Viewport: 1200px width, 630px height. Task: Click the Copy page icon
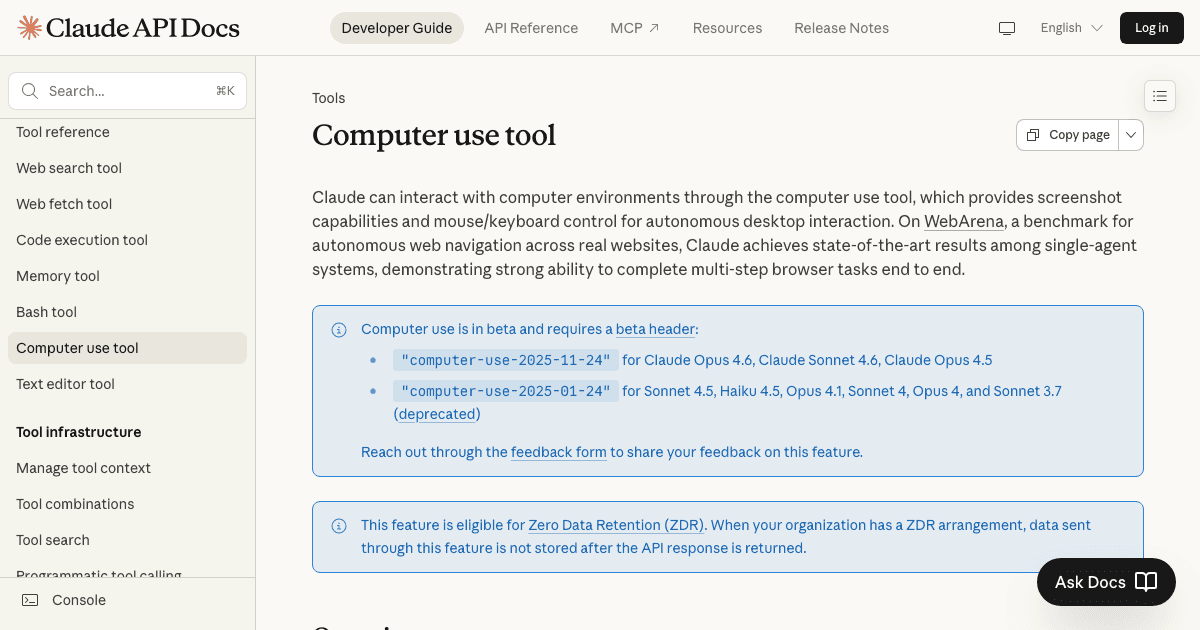(x=1034, y=135)
